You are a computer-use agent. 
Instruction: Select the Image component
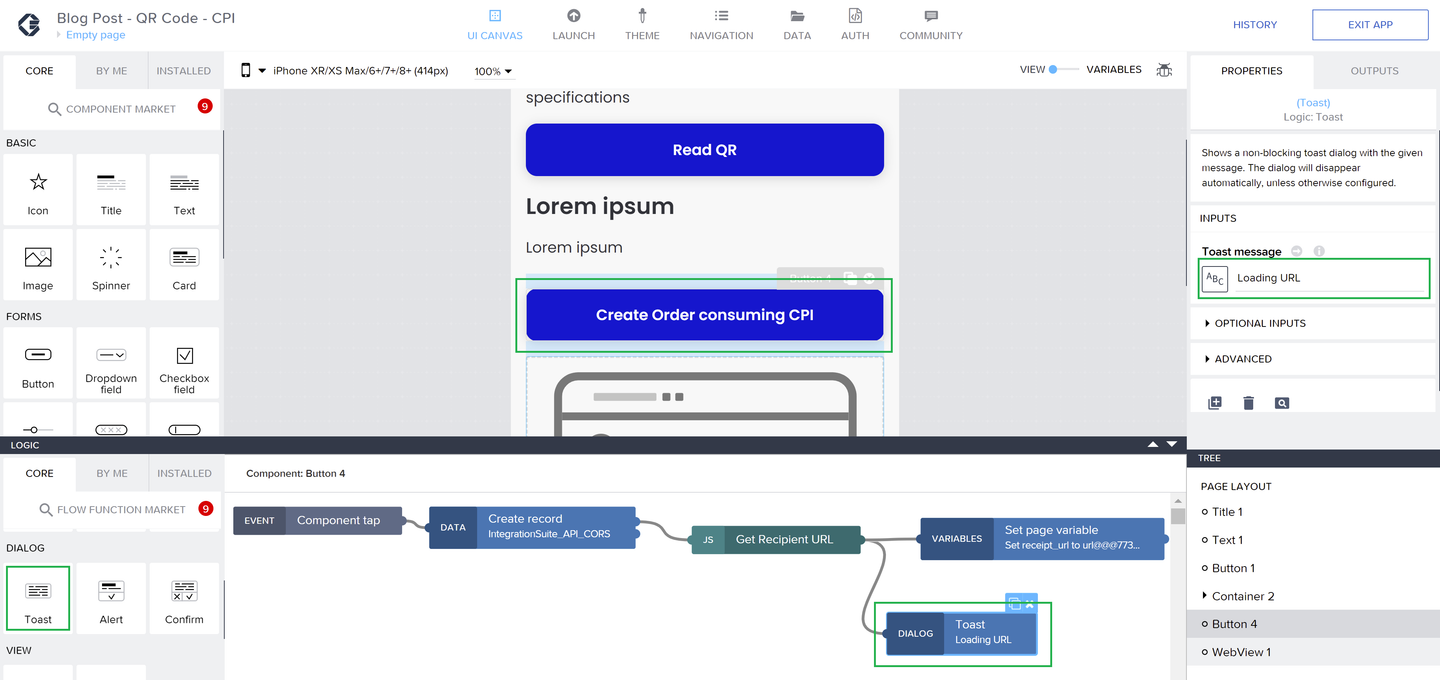coord(38,265)
